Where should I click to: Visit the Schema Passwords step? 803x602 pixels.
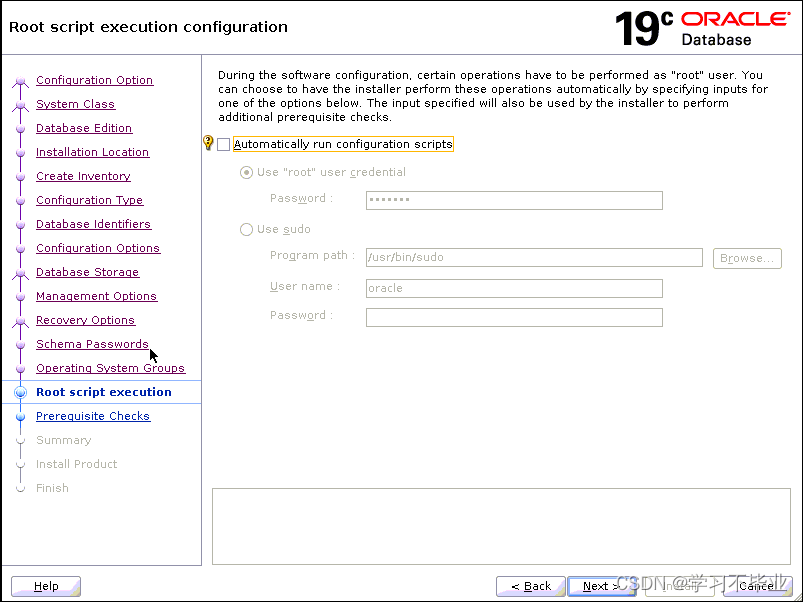point(92,344)
